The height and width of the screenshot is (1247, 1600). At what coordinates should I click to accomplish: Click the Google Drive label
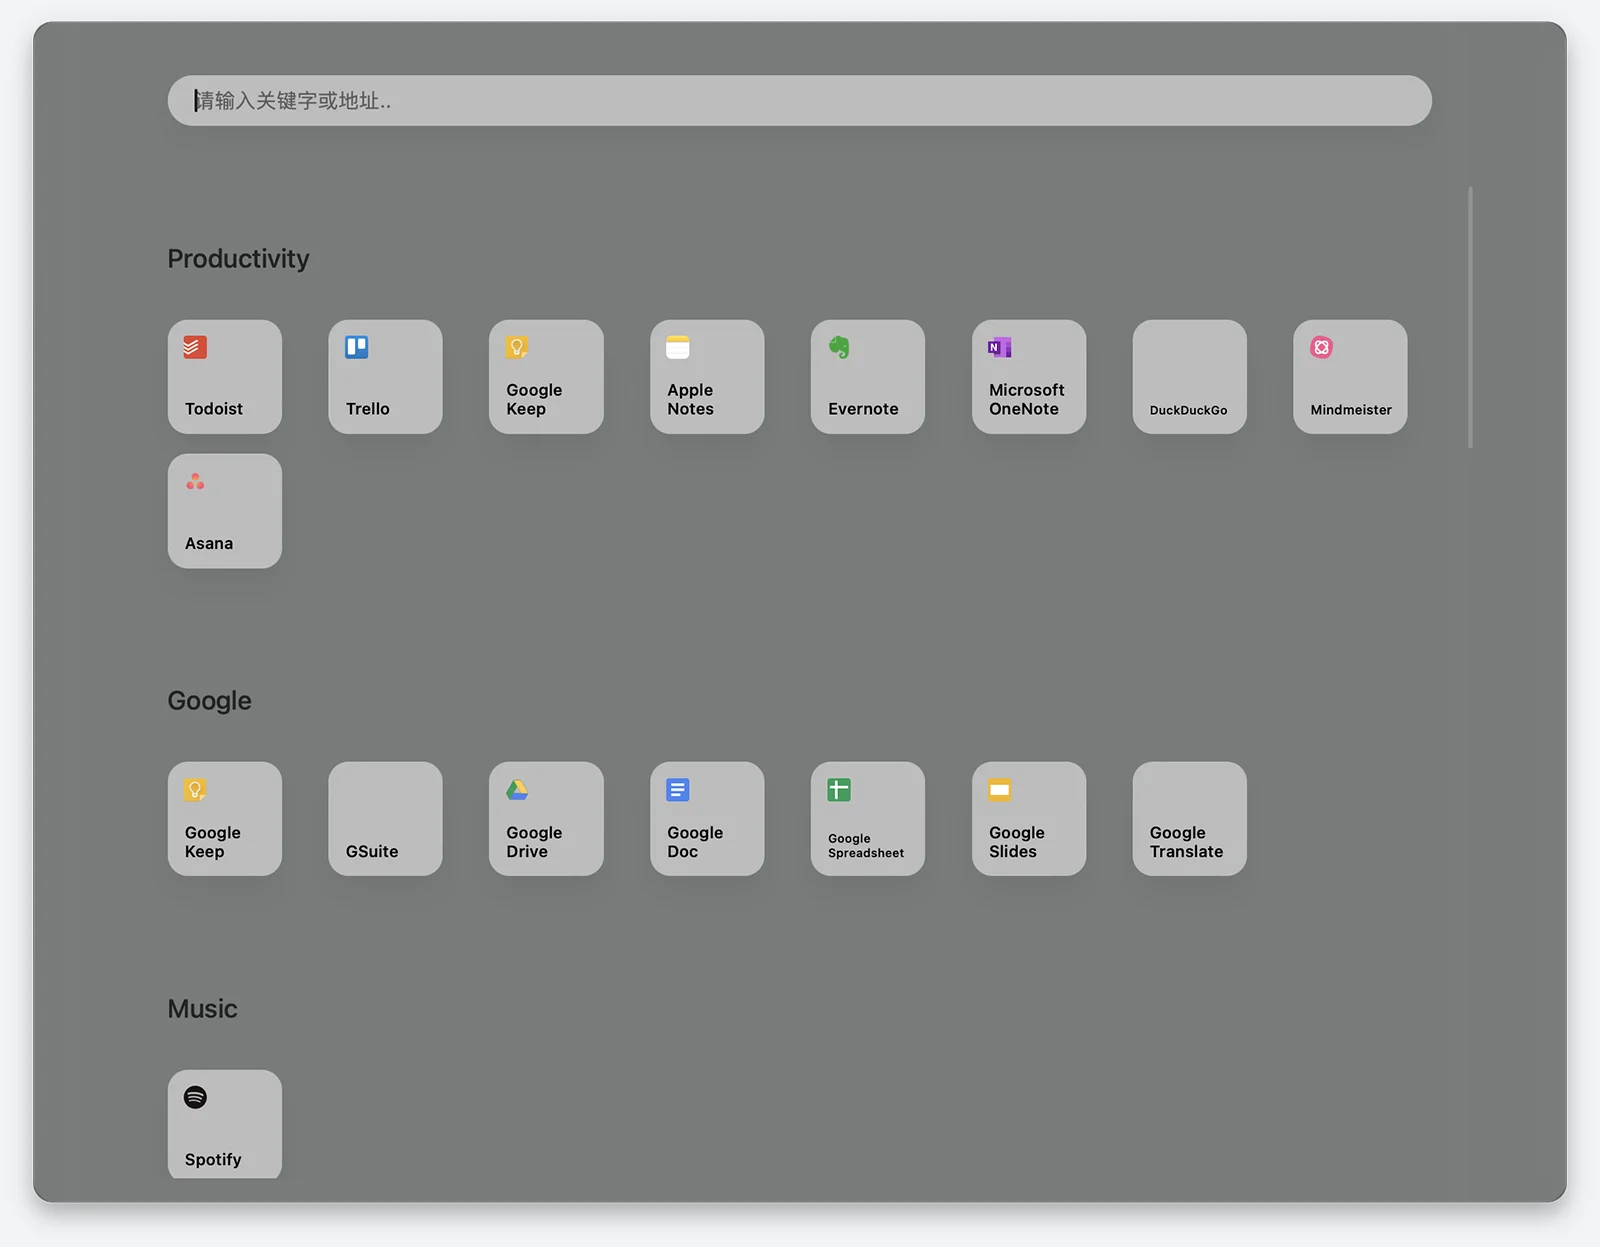coord(534,842)
